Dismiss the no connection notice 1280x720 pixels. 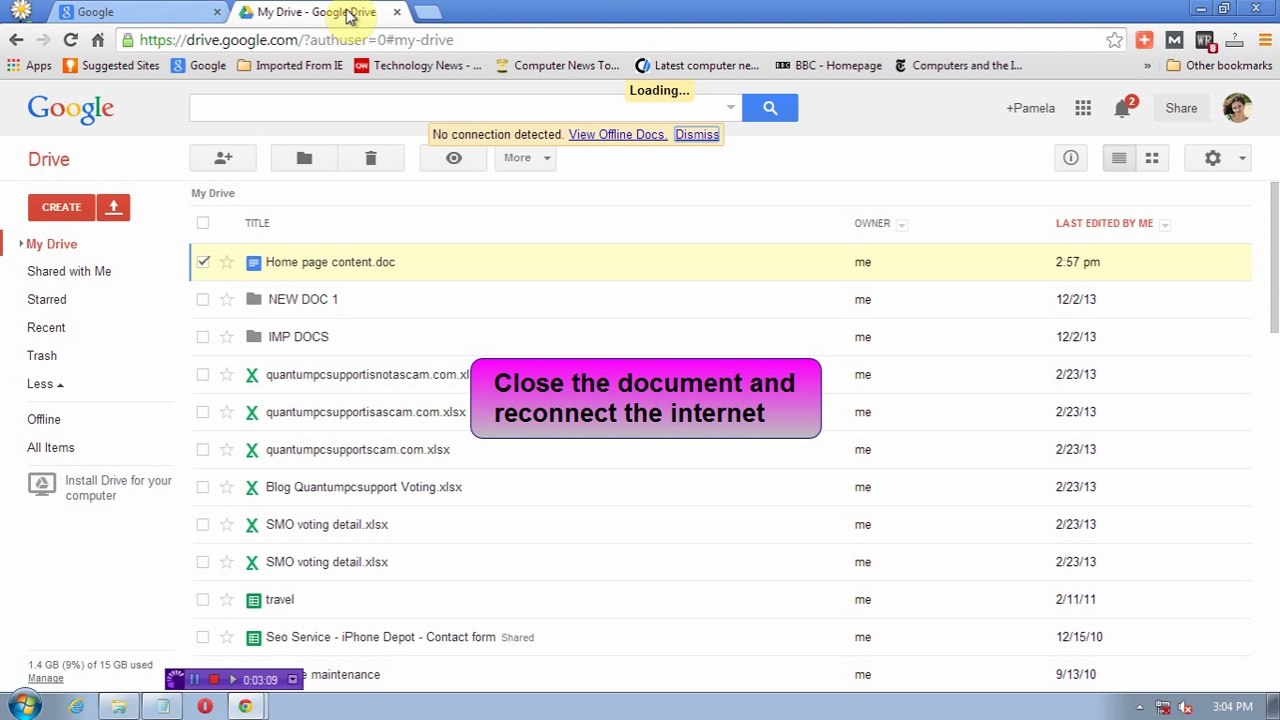click(697, 134)
